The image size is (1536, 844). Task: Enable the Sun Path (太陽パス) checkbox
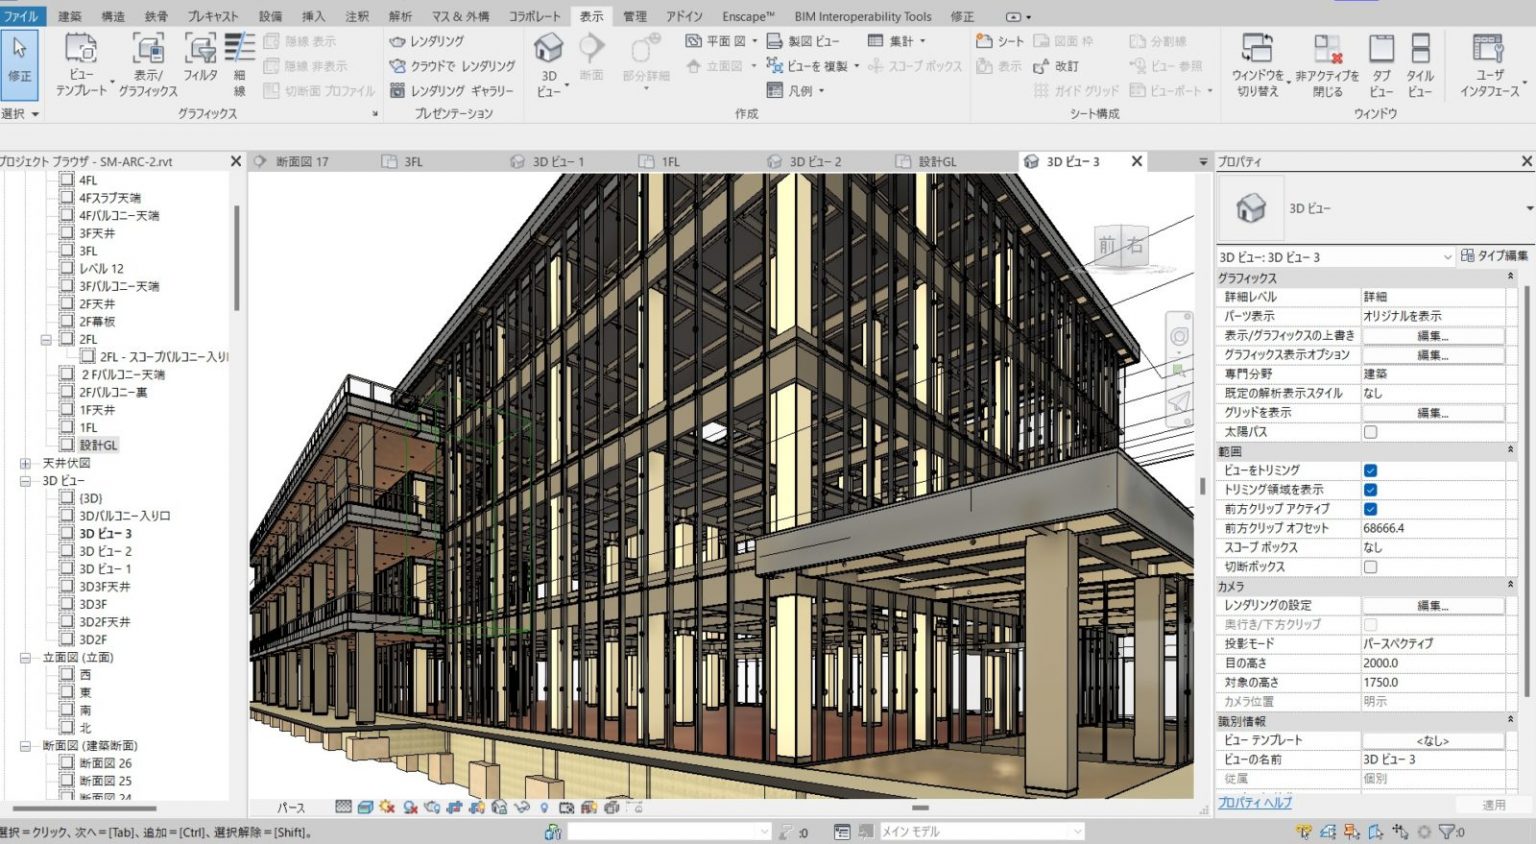1370,432
